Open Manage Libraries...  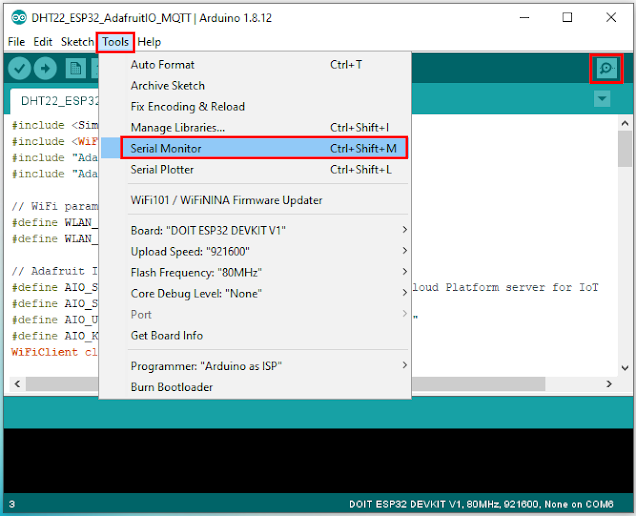(256, 127)
